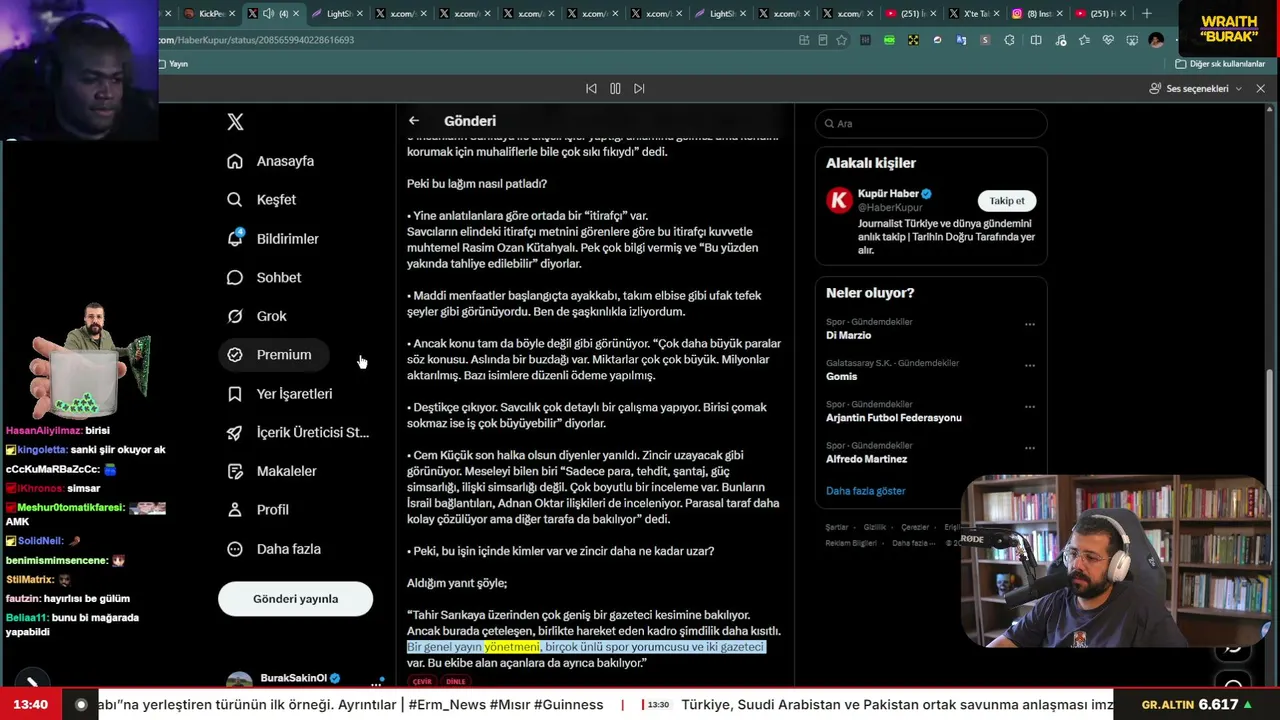The height and width of the screenshot is (720, 1280).
Task: Open the browser profile avatar
Action: pos(1157,40)
